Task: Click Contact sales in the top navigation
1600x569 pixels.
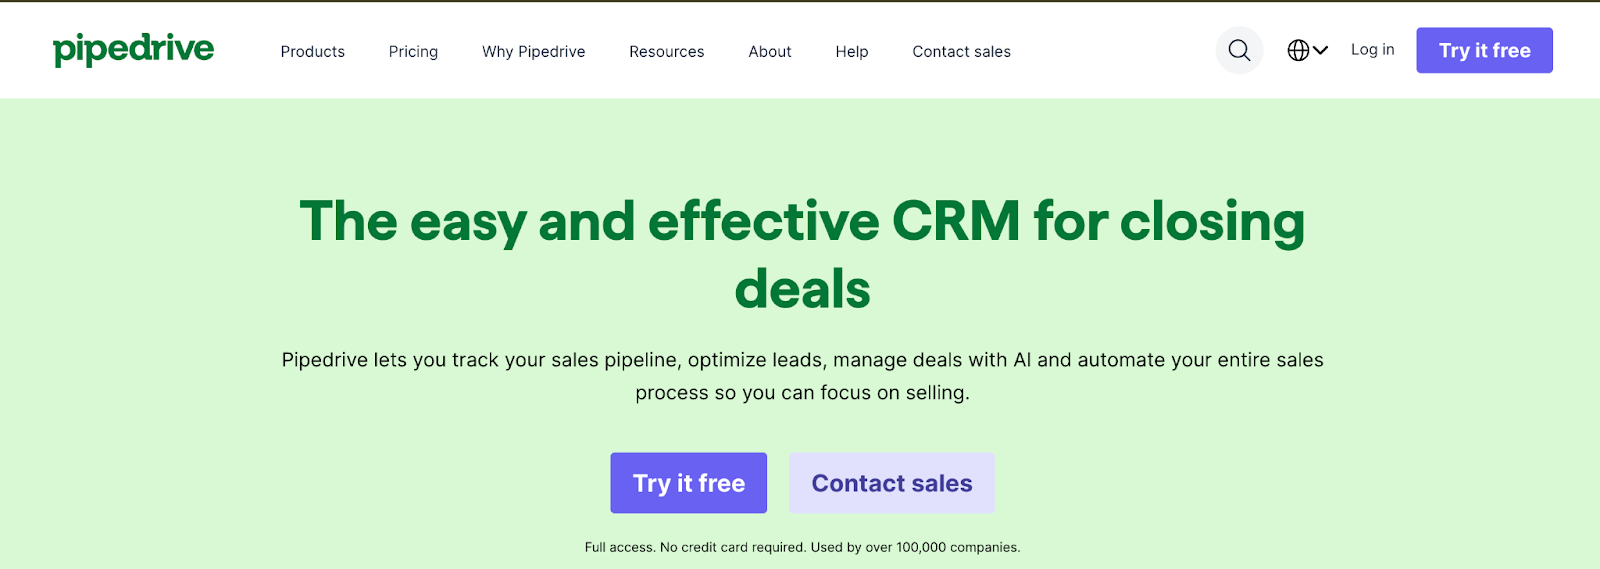Action: [x=961, y=52]
